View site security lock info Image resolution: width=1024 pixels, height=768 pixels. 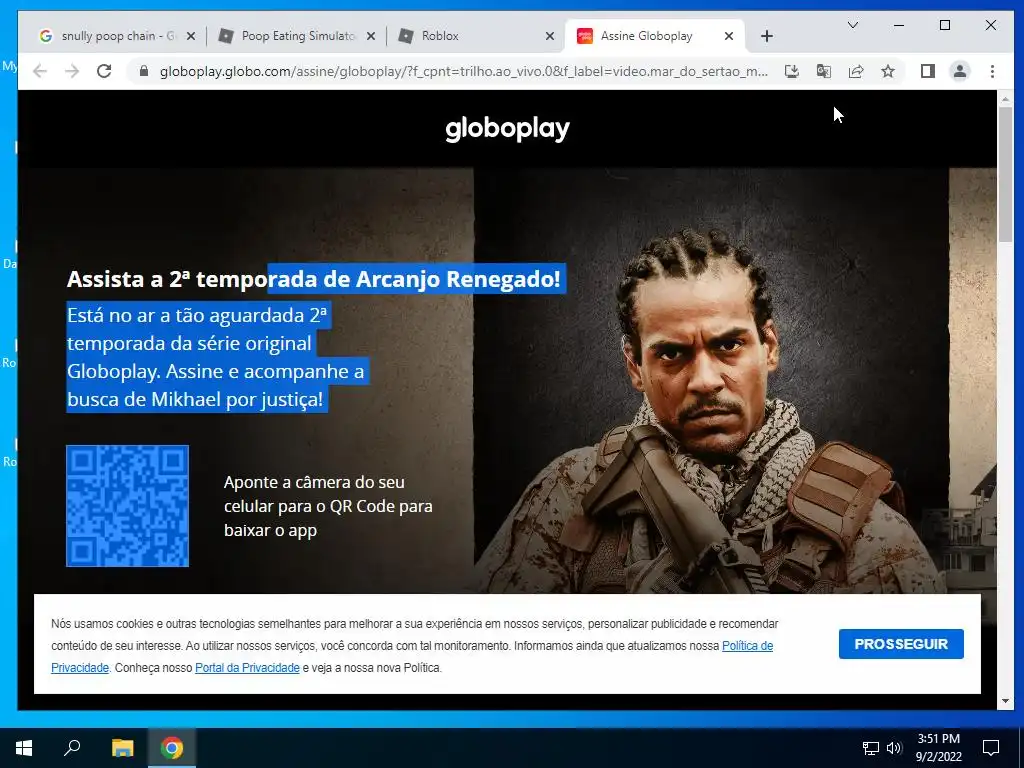click(x=144, y=71)
